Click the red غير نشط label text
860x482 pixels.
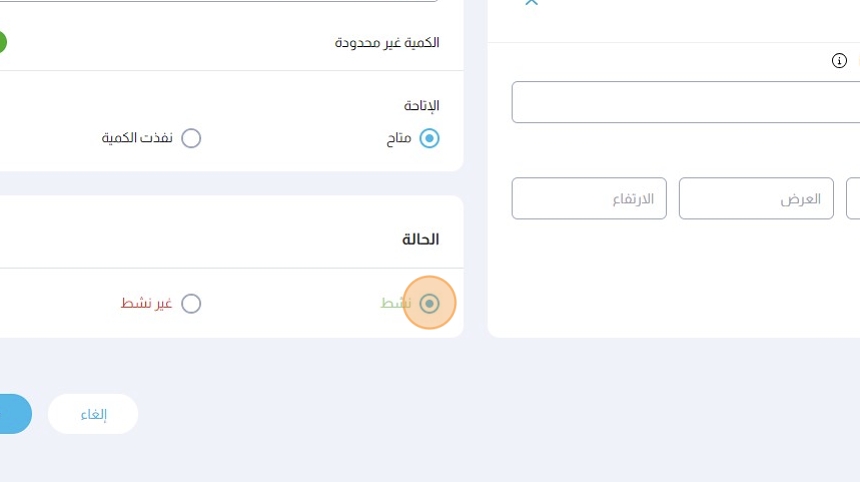pyautogui.click(x=146, y=303)
